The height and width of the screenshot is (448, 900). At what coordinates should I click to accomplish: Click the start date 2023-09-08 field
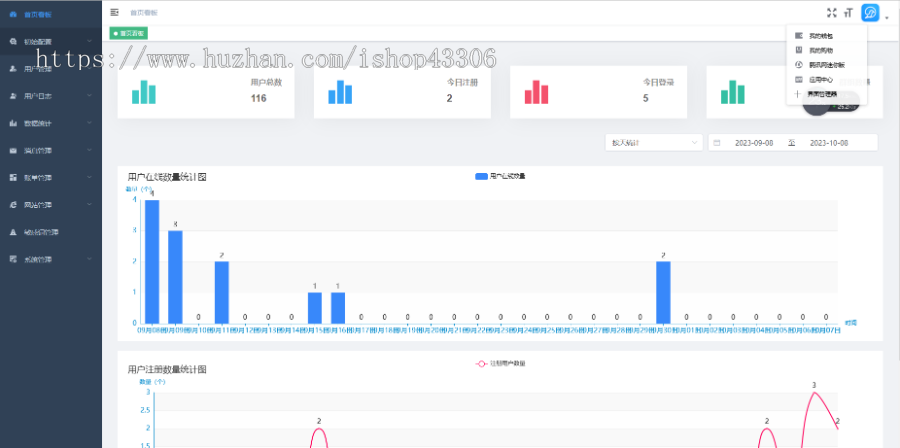pyautogui.click(x=754, y=143)
